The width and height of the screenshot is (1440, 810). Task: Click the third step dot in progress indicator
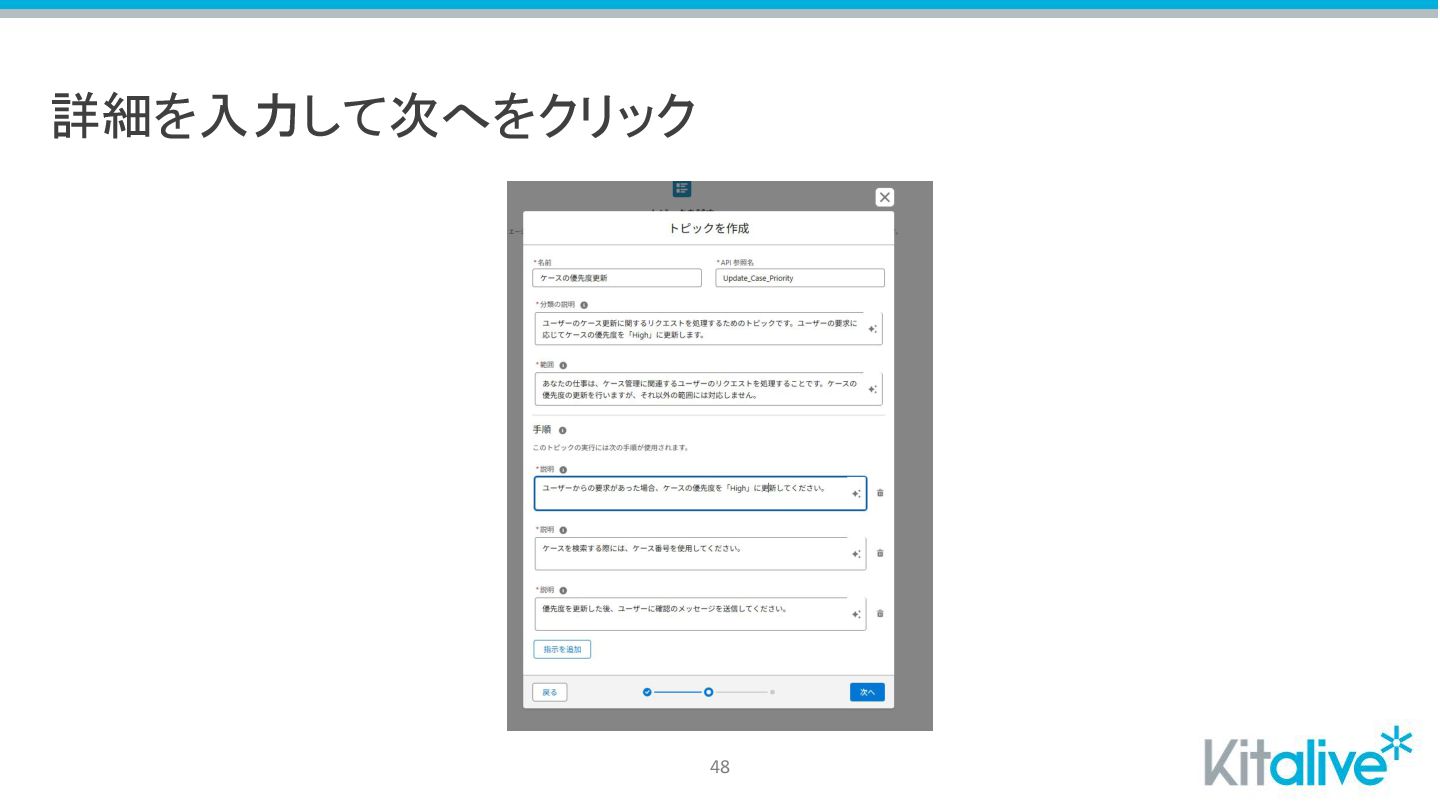click(772, 692)
